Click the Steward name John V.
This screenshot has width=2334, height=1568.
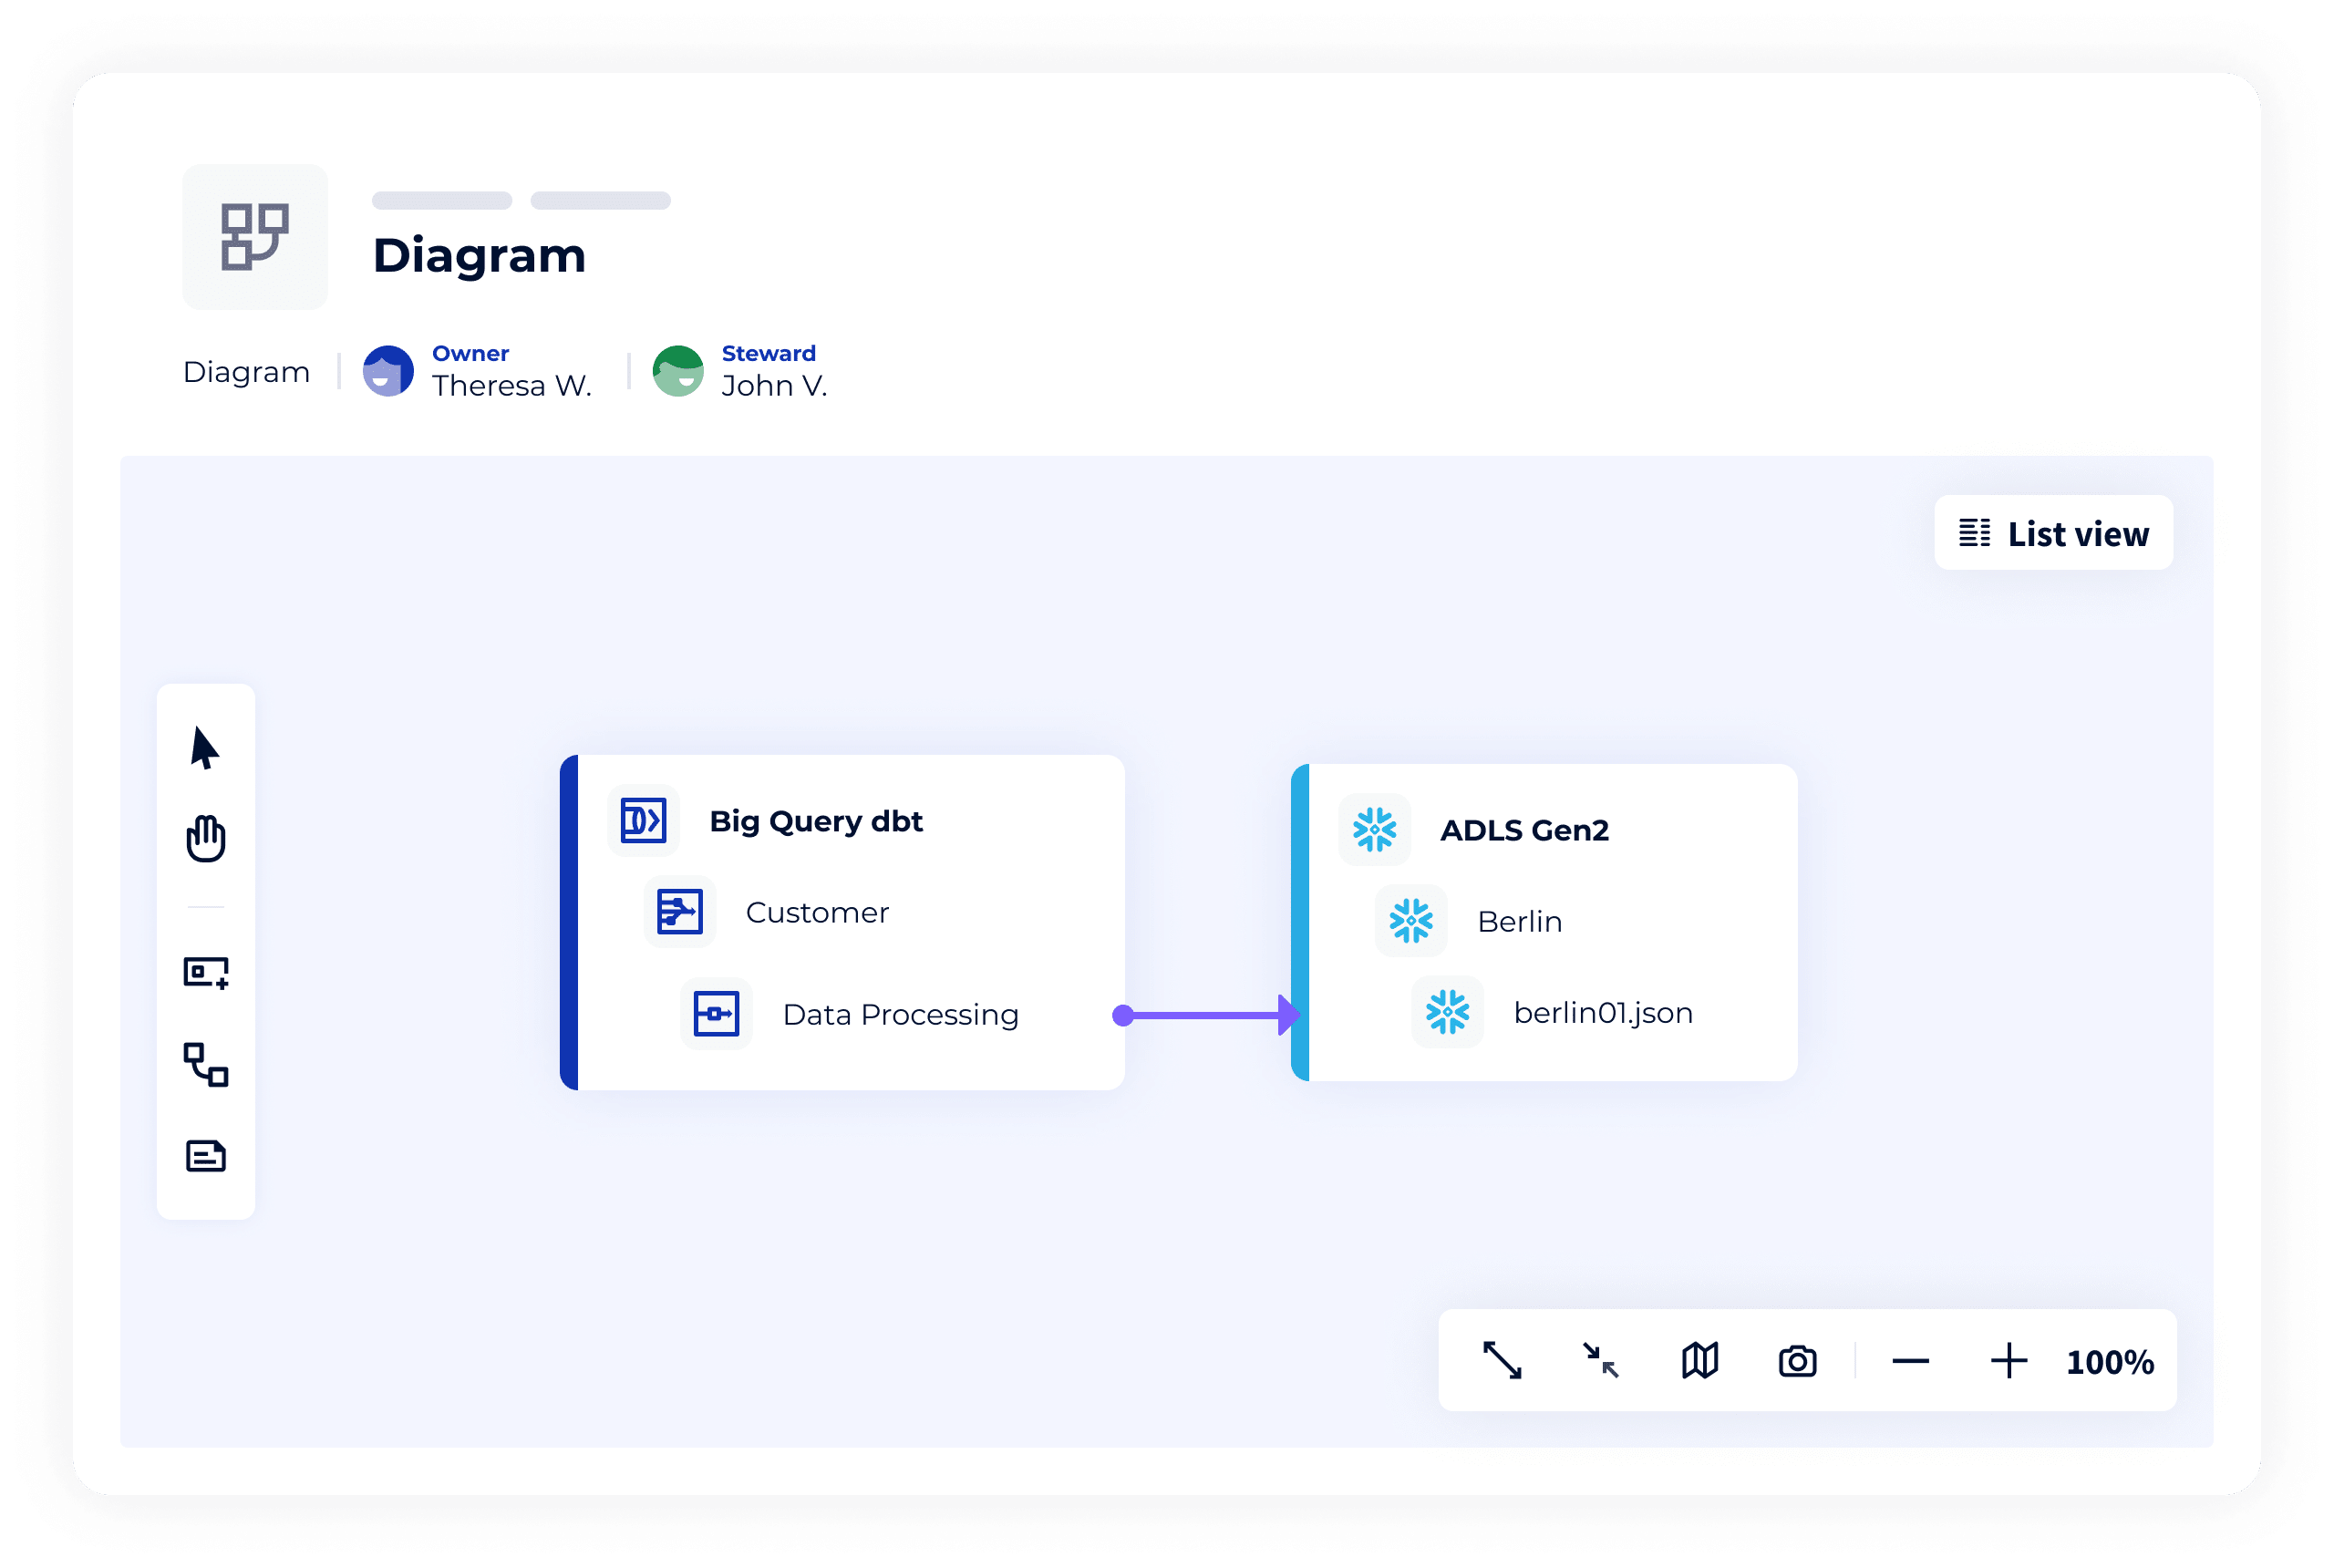click(775, 386)
